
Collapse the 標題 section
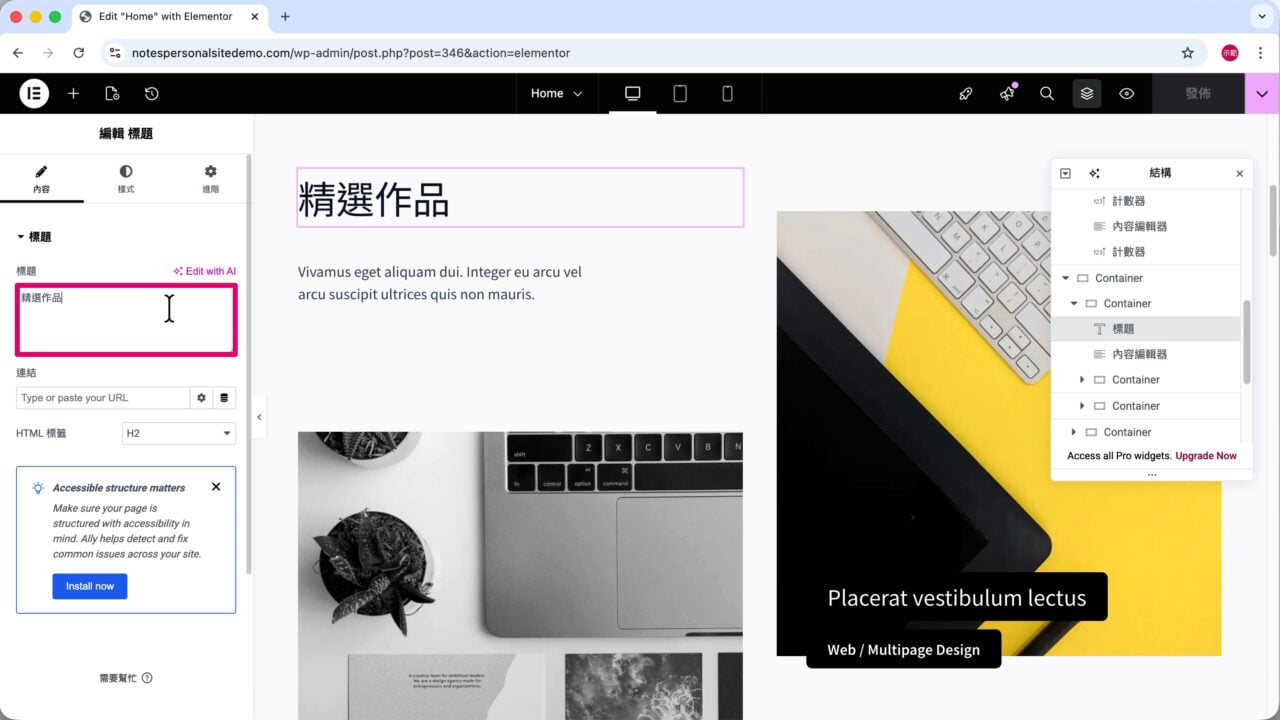click(34, 237)
